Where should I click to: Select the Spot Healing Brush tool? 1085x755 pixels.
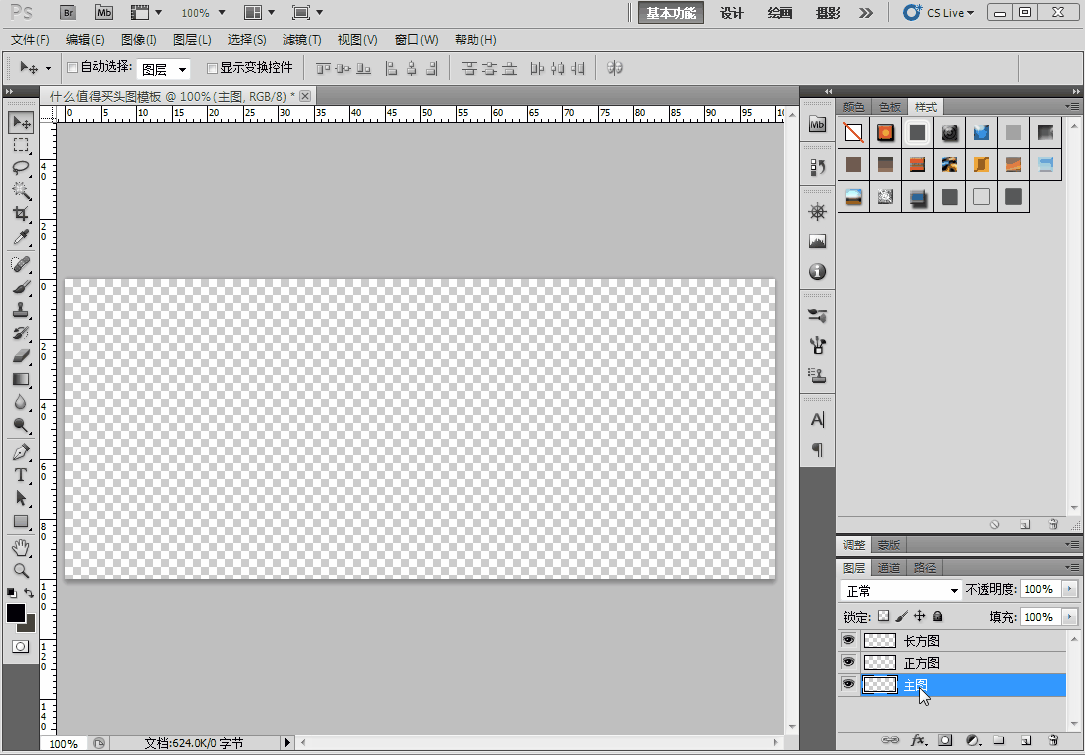(21, 264)
